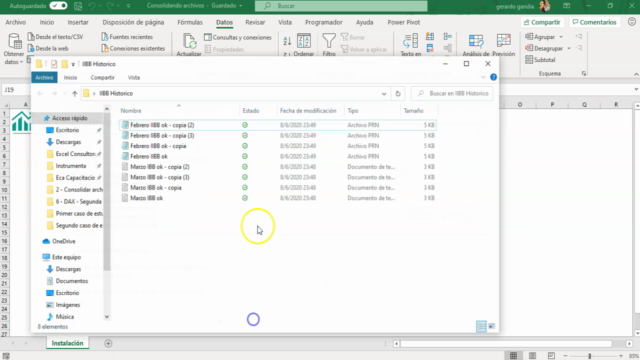Switch to Fórmulas ribbon tab
This screenshot has width=640, height=360.
(x=190, y=22)
